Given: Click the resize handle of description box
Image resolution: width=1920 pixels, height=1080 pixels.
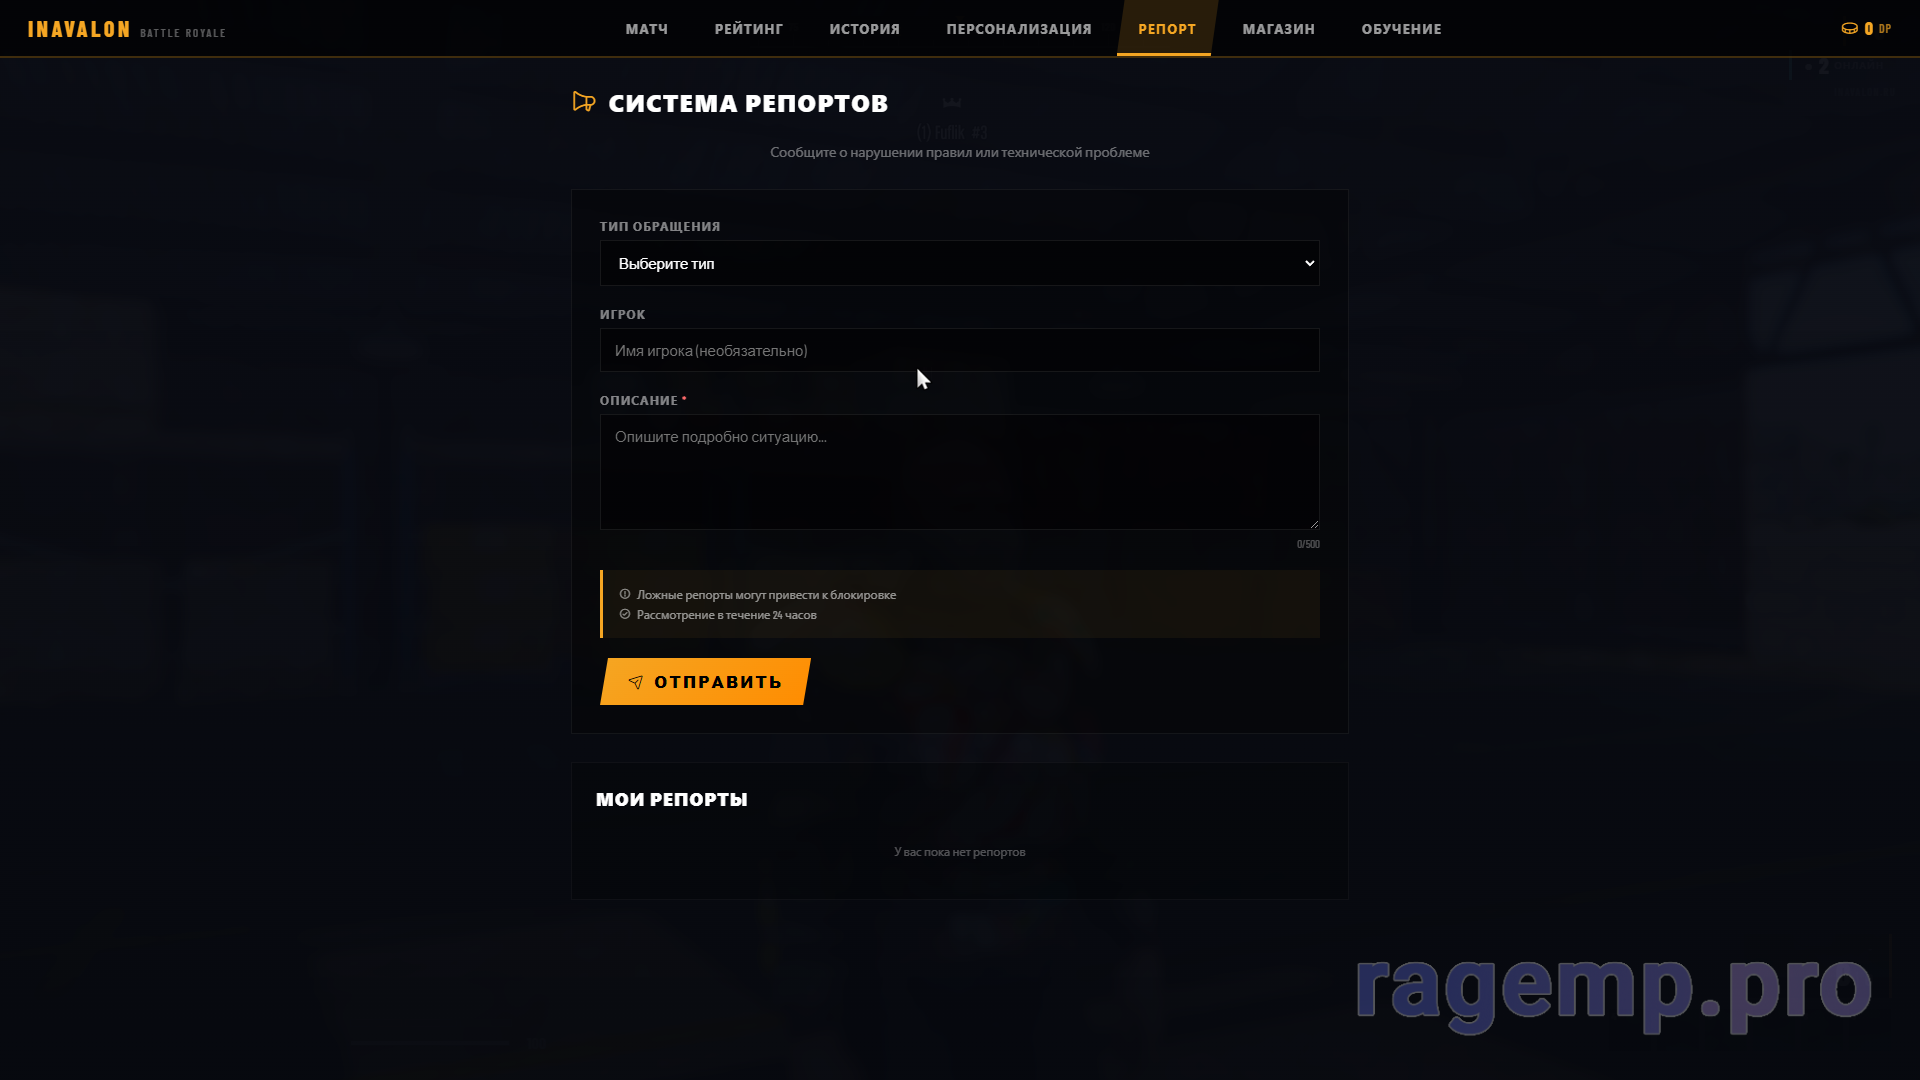Looking at the screenshot, I should point(1313,523).
